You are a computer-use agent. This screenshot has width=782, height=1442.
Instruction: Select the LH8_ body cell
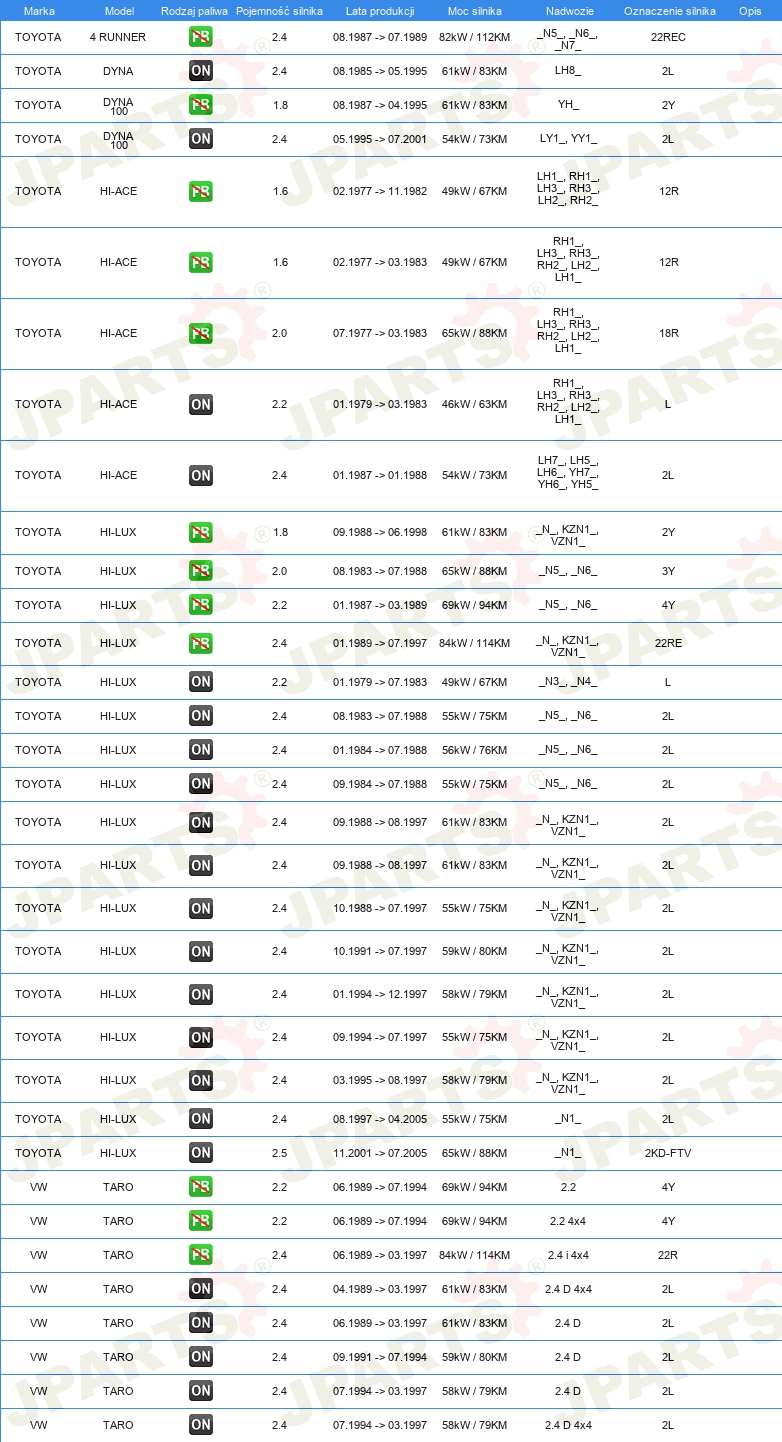click(x=568, y=71)
